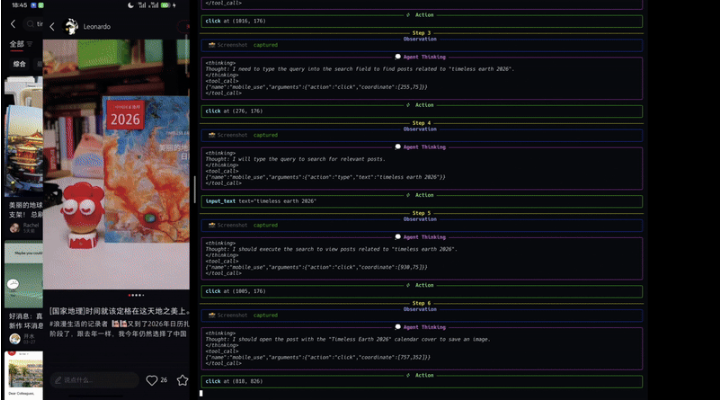Tap the comment input field with the pencil icon
The height and width of the screenshot is (401, 721).
tap(94, 380)
